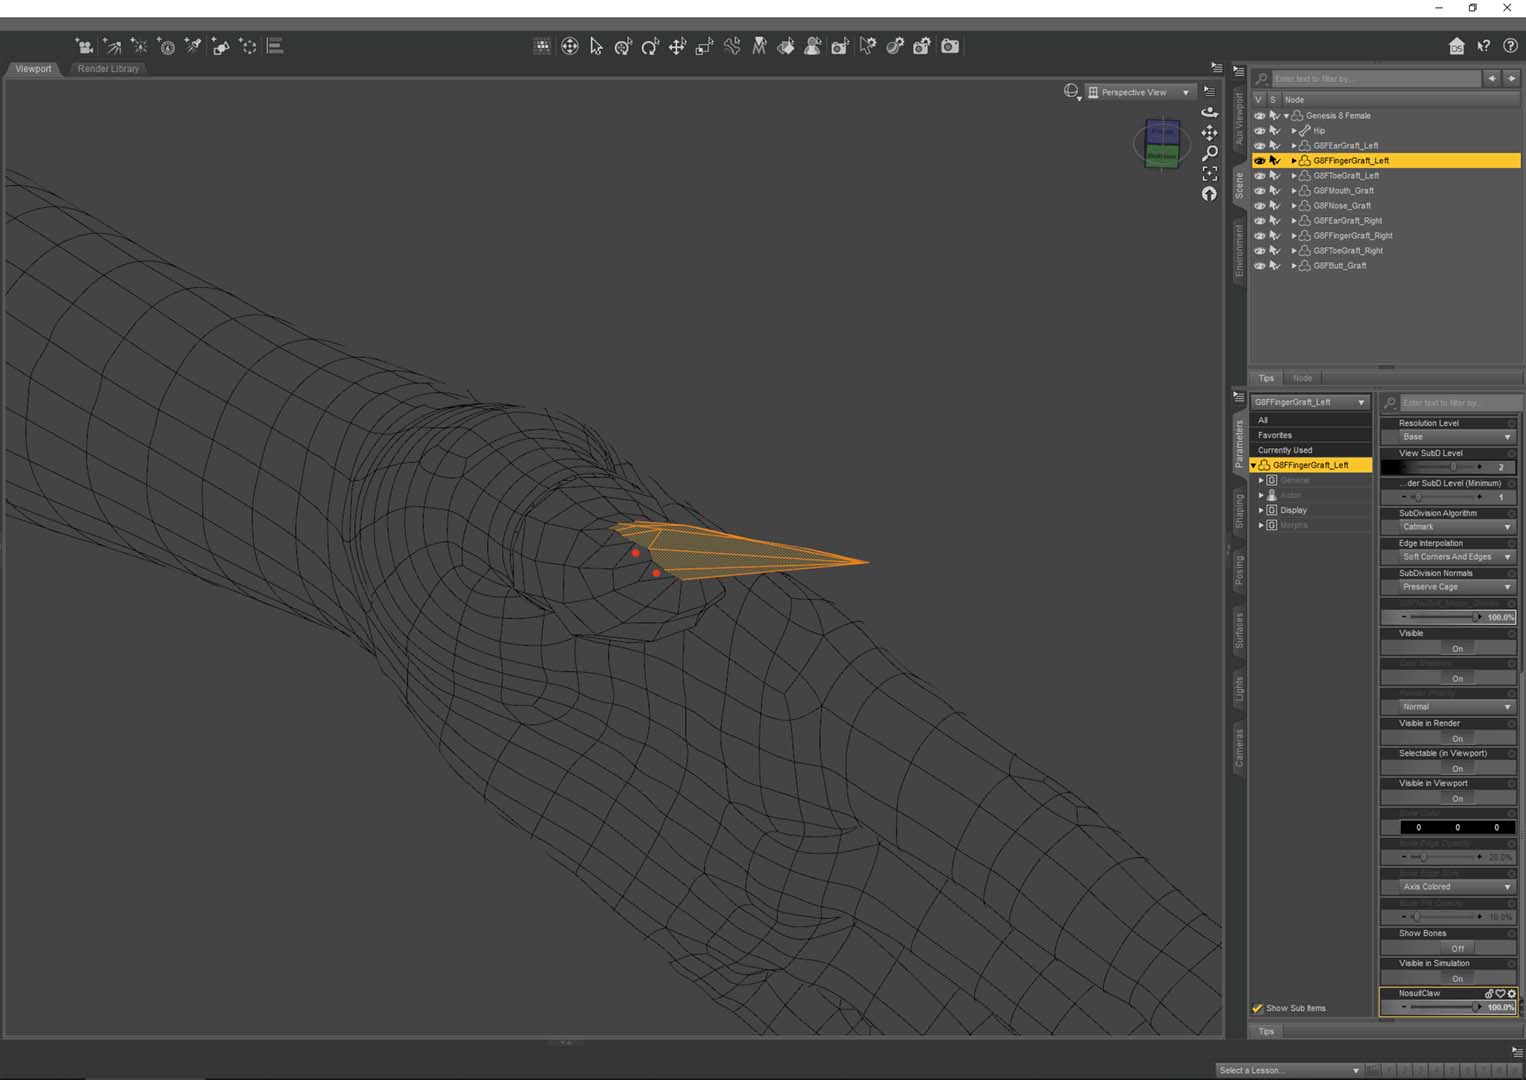The height and width of the screenshot is (1080, 1526).
Task: Hide G8FMouth_Graft using its eye icon
Action: click(x=1259, y=191)
